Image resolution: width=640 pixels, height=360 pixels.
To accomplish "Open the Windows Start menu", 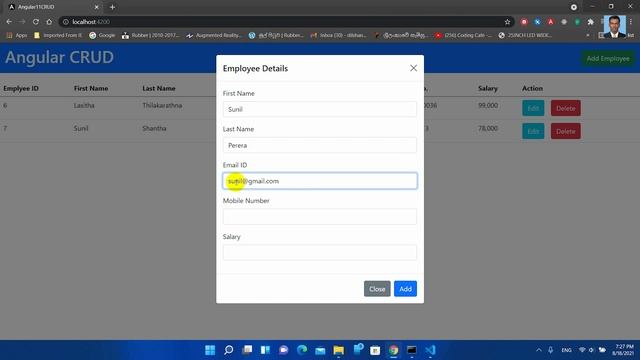I will point(210,350).
